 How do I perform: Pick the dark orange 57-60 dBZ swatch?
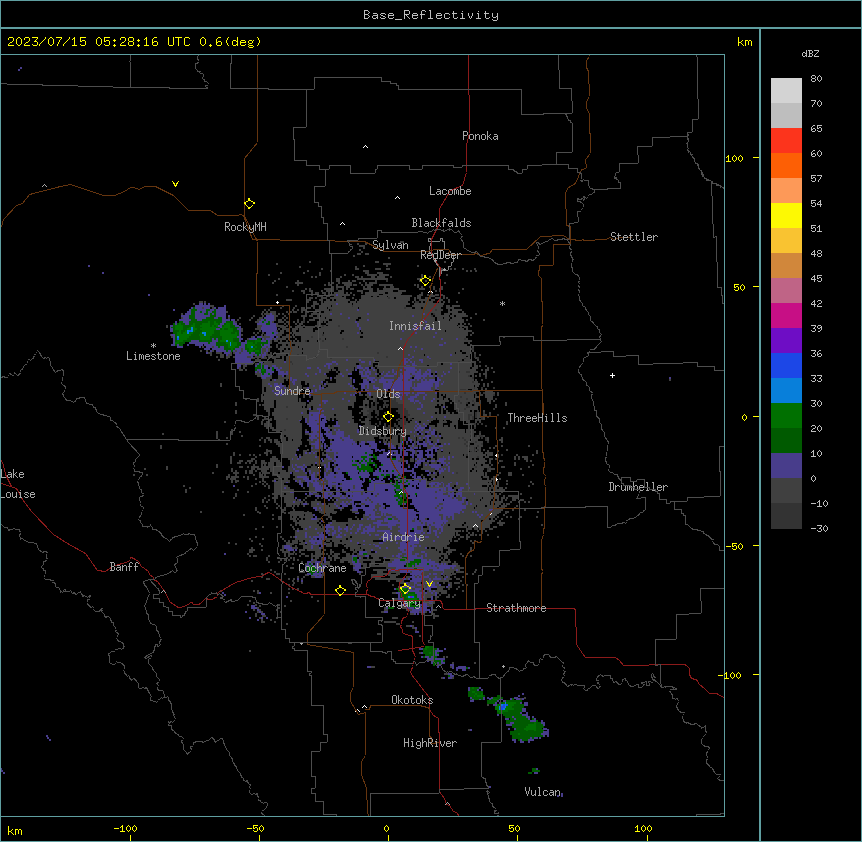[786, 165]
